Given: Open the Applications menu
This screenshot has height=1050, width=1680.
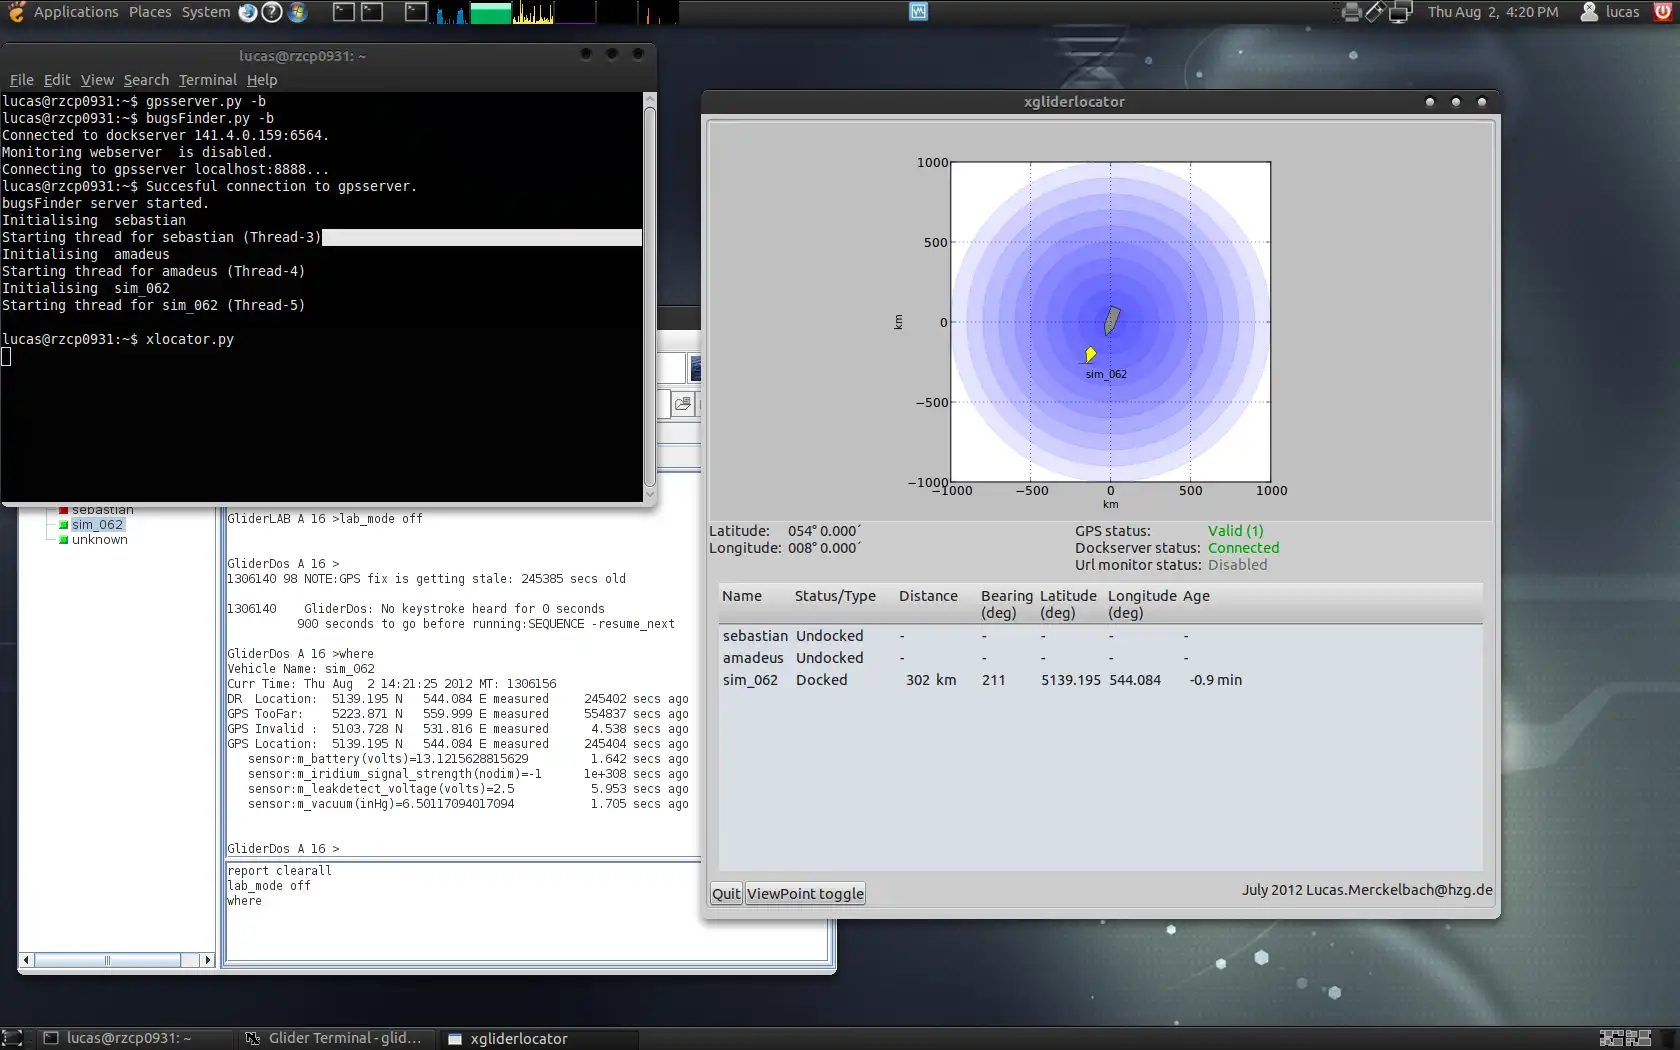Looking at the screenshot, I should click(75, 12).
